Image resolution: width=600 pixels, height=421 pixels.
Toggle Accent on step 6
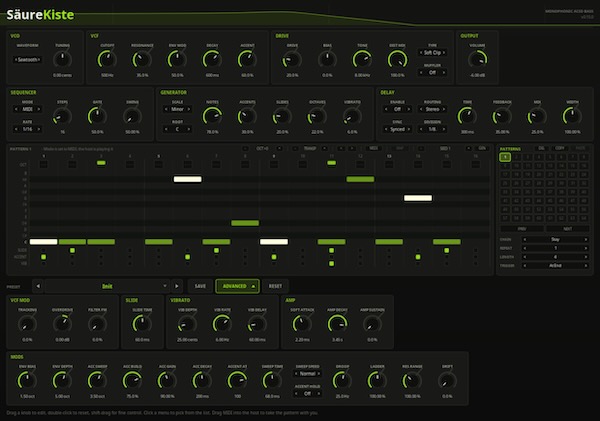tap(188, 257)
